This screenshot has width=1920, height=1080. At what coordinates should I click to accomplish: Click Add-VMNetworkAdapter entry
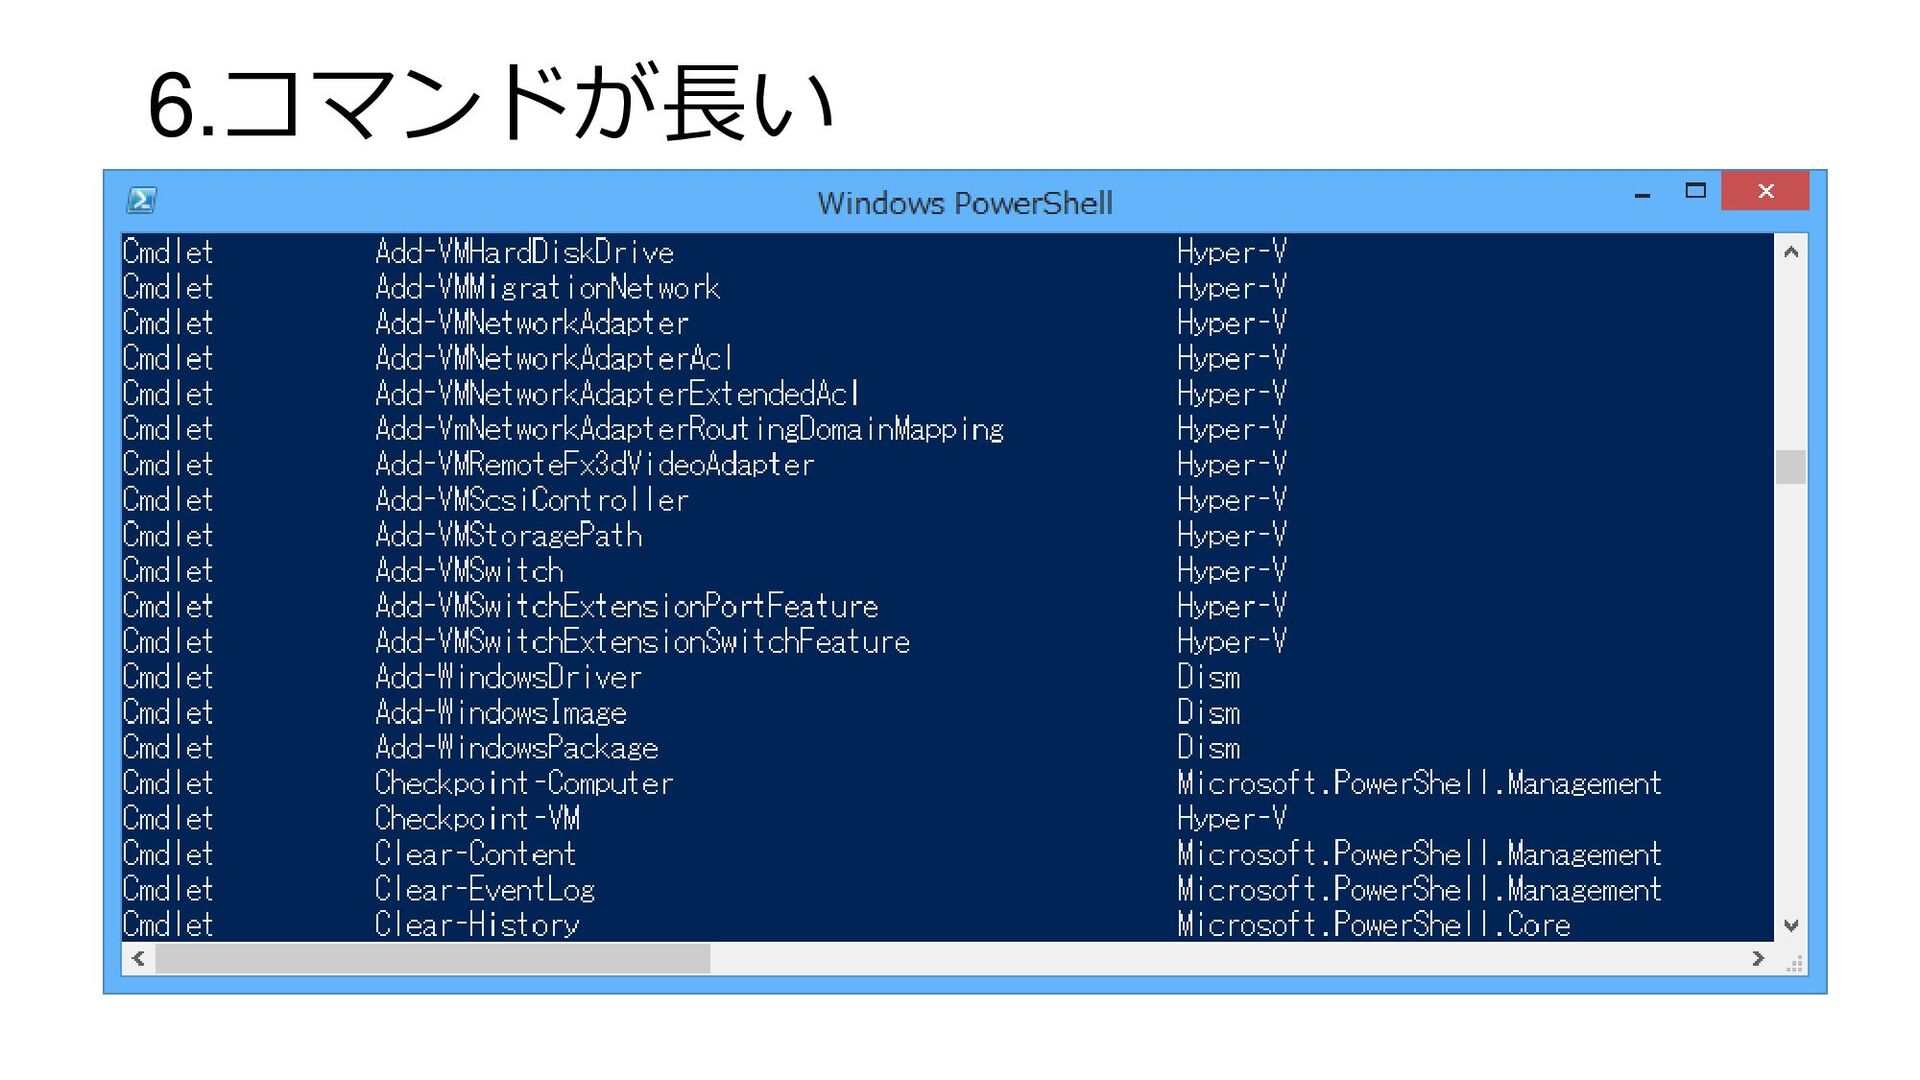(x=532, y=323)
